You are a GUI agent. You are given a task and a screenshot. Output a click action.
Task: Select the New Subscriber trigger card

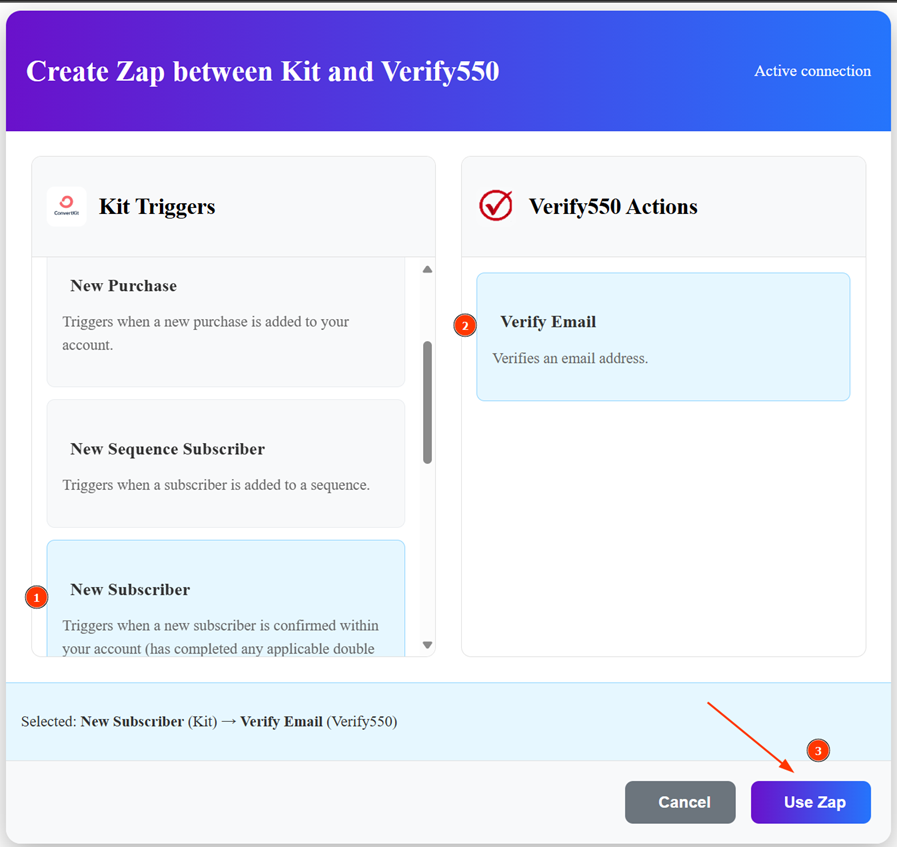coord(225,598)
